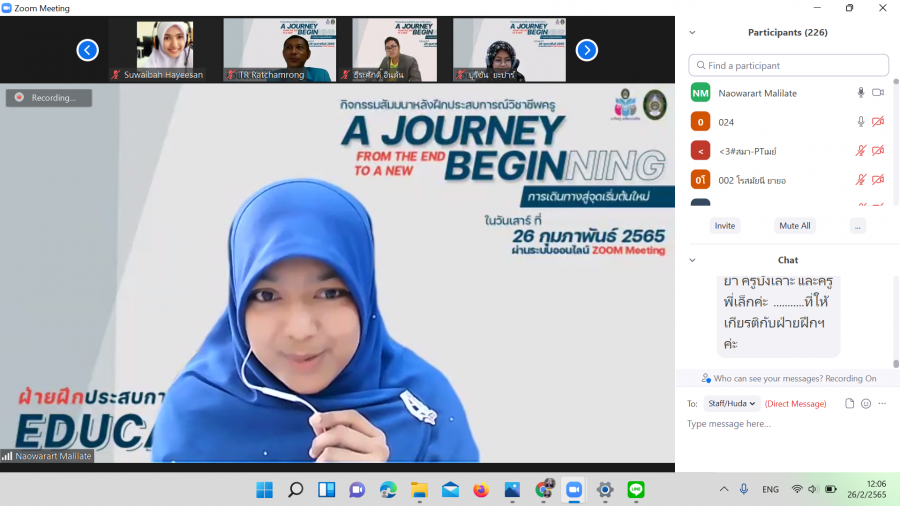Open chat more options menu
Viewport: 900px width, 506px height.
tap(883, 404)
